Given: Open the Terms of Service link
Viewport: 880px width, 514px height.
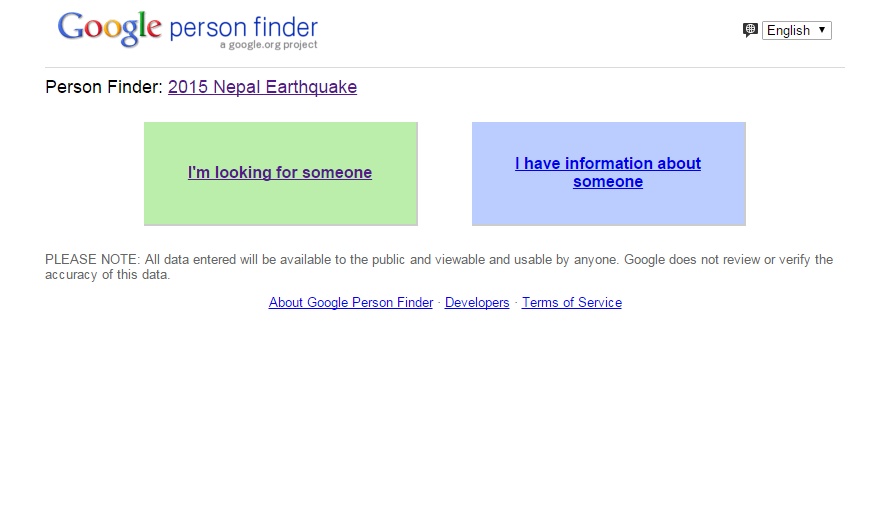Looking at the screenshot, I should 571,303.
